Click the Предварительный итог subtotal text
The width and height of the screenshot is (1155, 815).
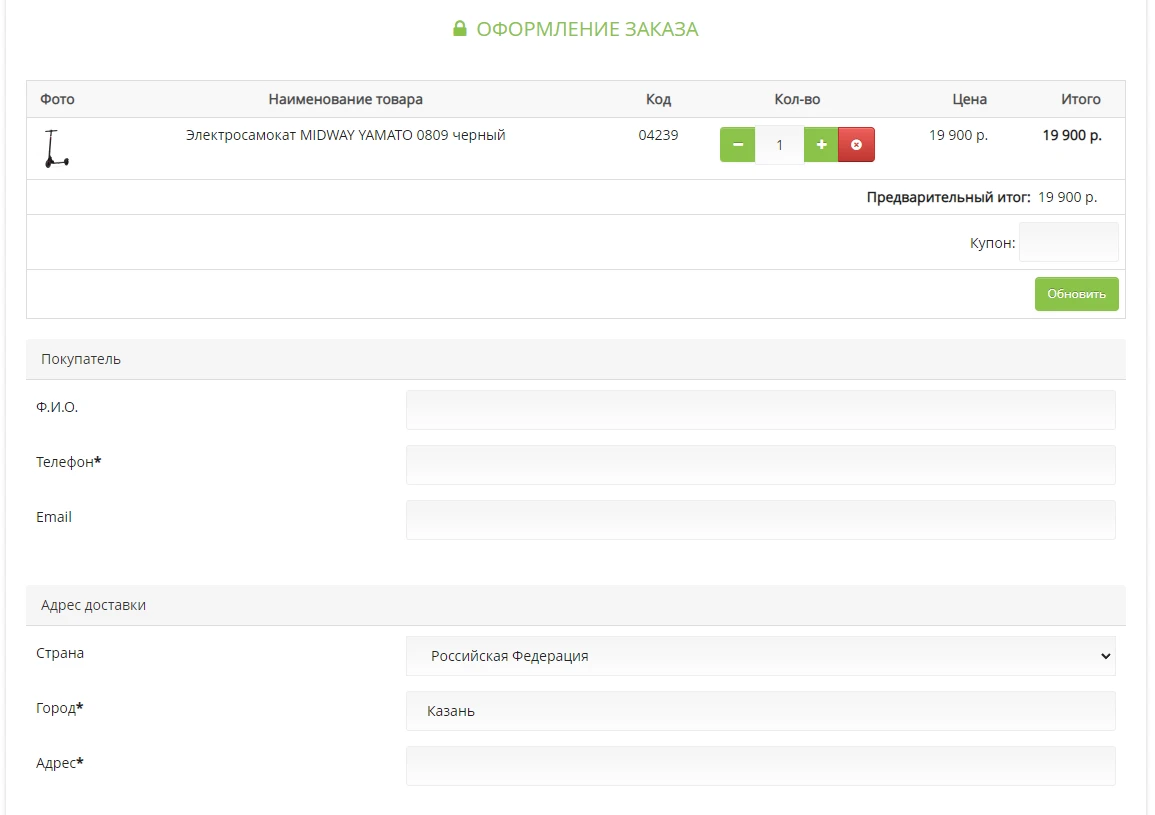click(948, 197)
